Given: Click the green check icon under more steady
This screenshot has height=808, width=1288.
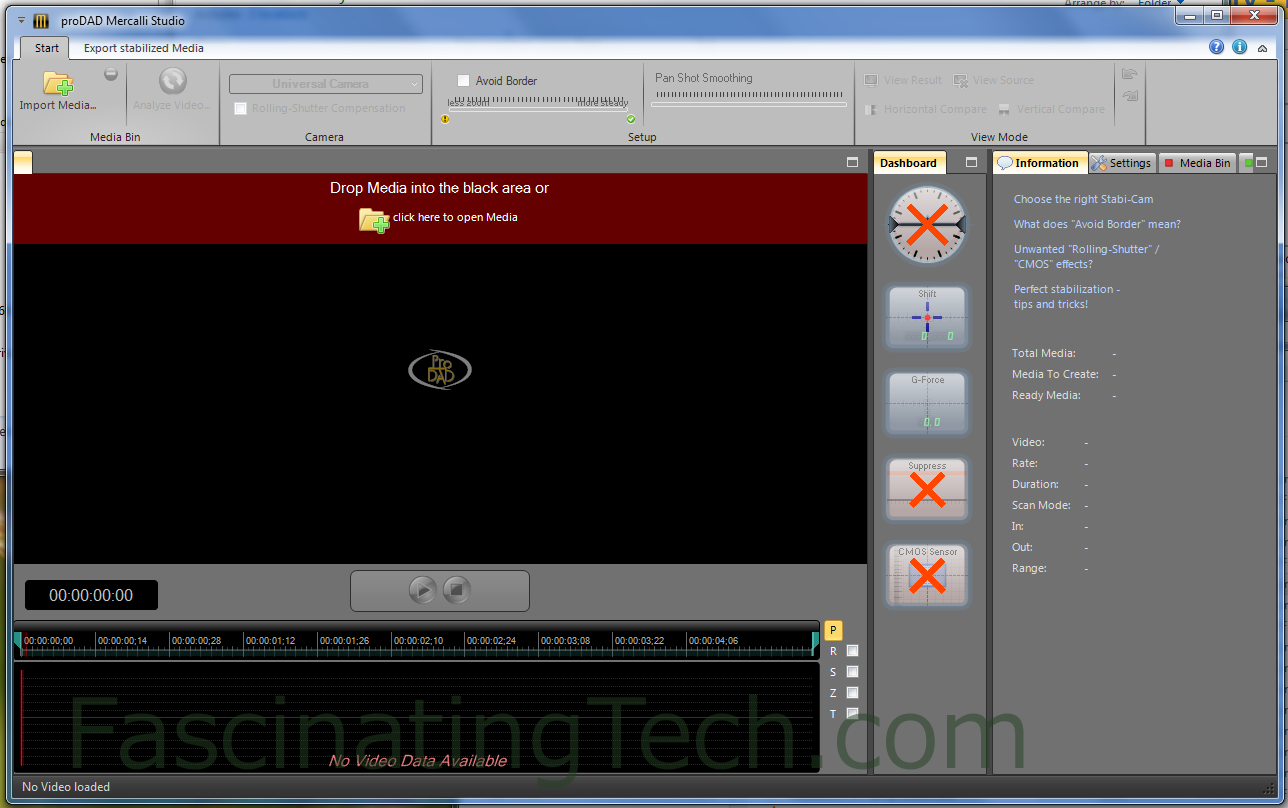Looking at the screenshot, I should click(x=631, y=119).
